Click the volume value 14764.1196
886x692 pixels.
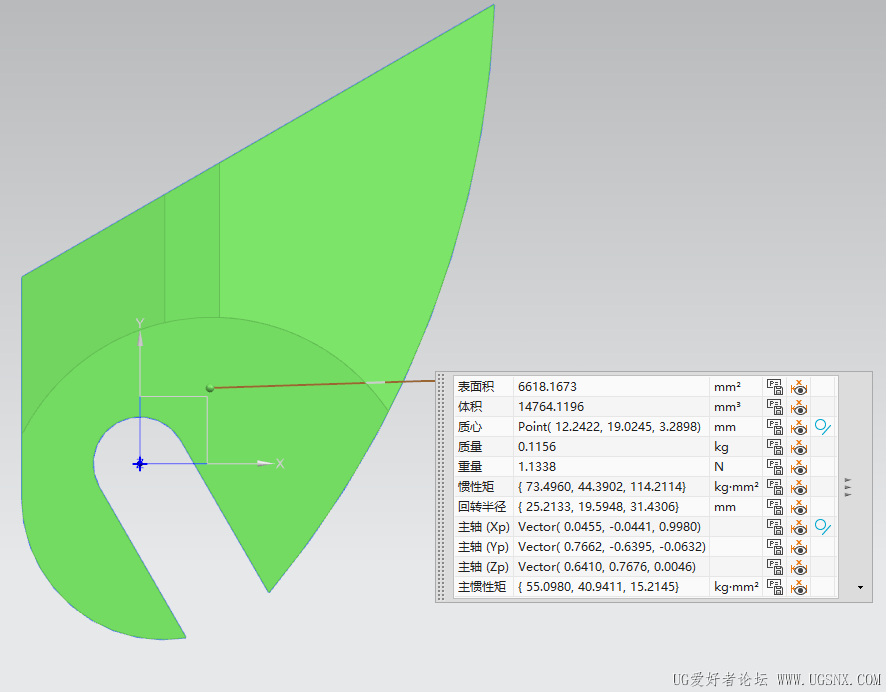[x=551, y=407]
